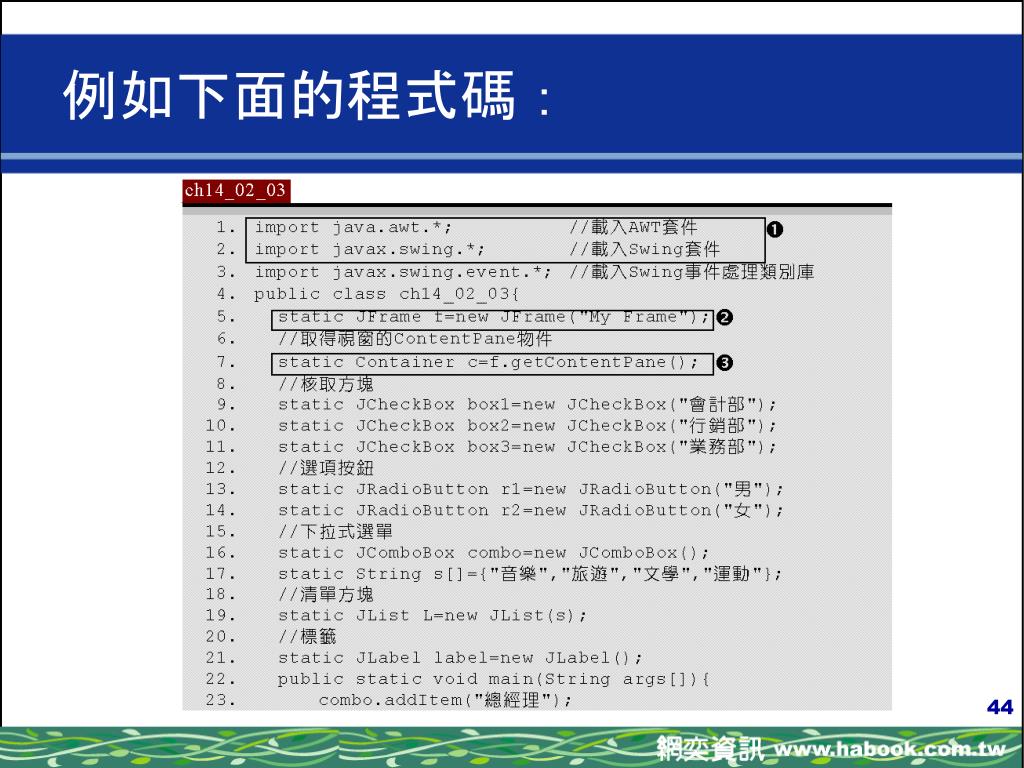This screenshot has width=1024, height=768.
Task: Select the comment //載入Swing事件處理類別庫
Action: 691,272
